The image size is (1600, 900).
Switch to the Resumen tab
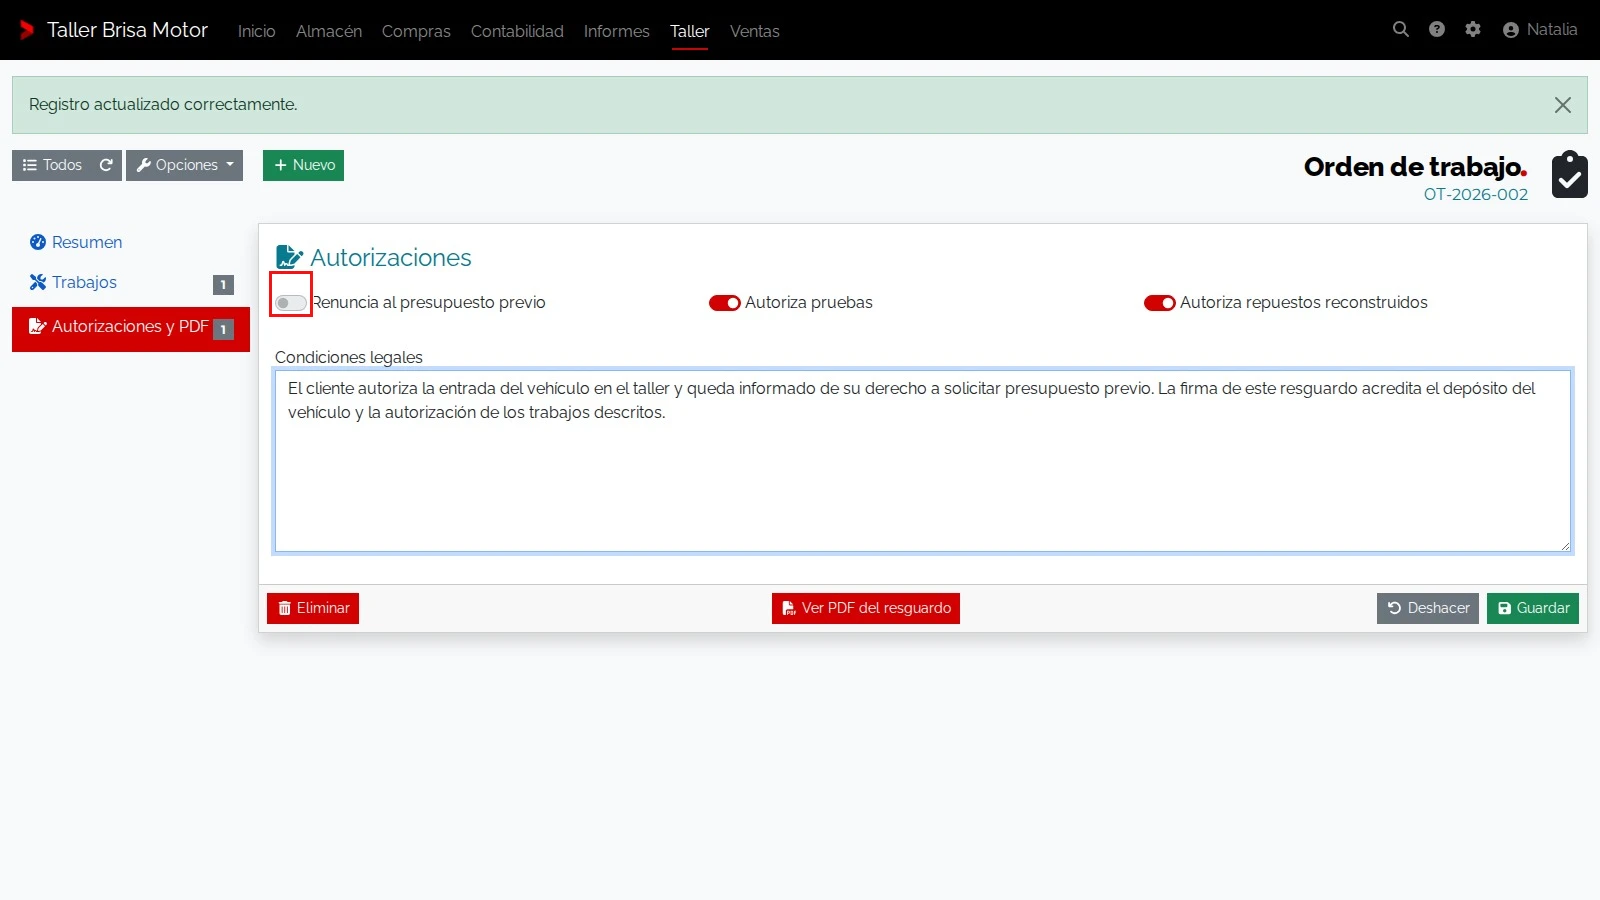(x=131, y=242)
